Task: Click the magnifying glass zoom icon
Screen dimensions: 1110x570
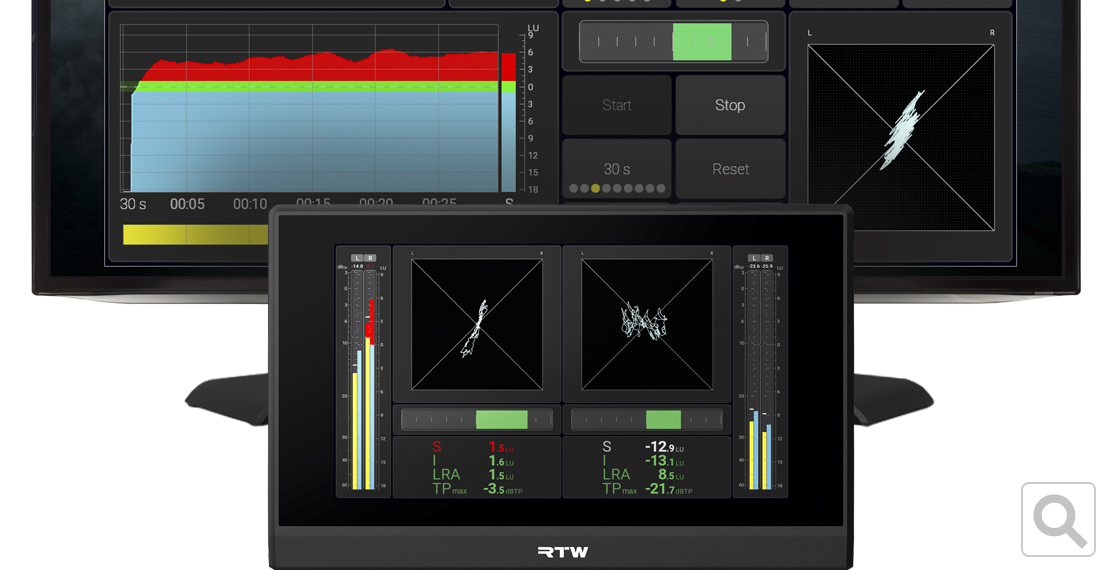Action: coord(1058,519)
